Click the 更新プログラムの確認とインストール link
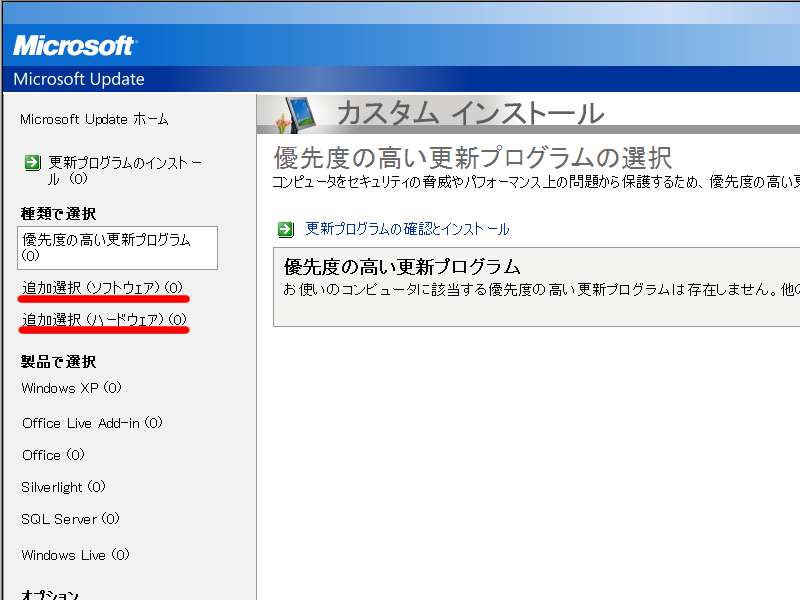The width and height of the screenshot is (800, 600). click(407, 229)
